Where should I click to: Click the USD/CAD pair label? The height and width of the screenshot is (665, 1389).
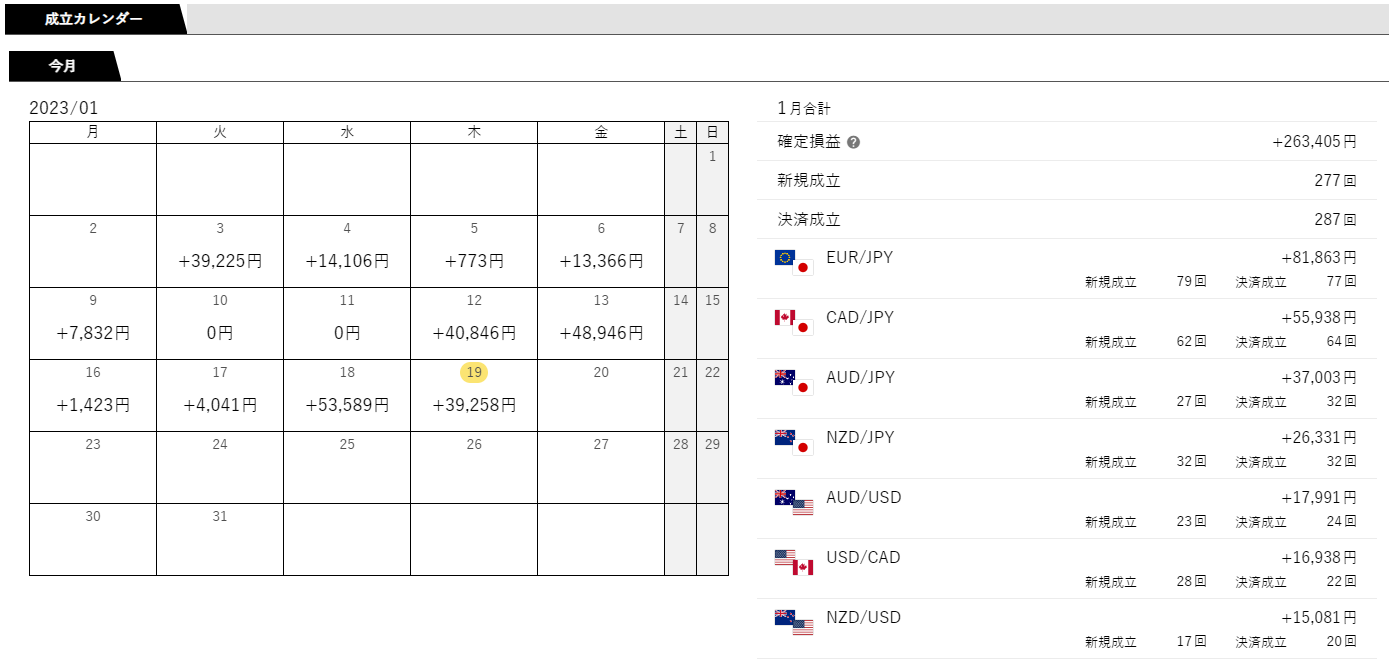[863, 557]
